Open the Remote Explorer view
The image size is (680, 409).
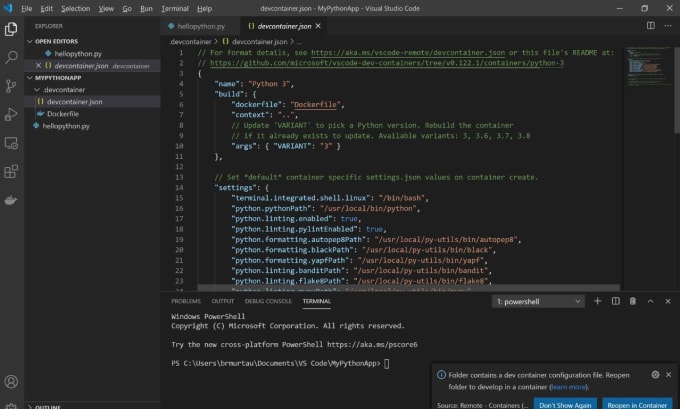point(11,143)
